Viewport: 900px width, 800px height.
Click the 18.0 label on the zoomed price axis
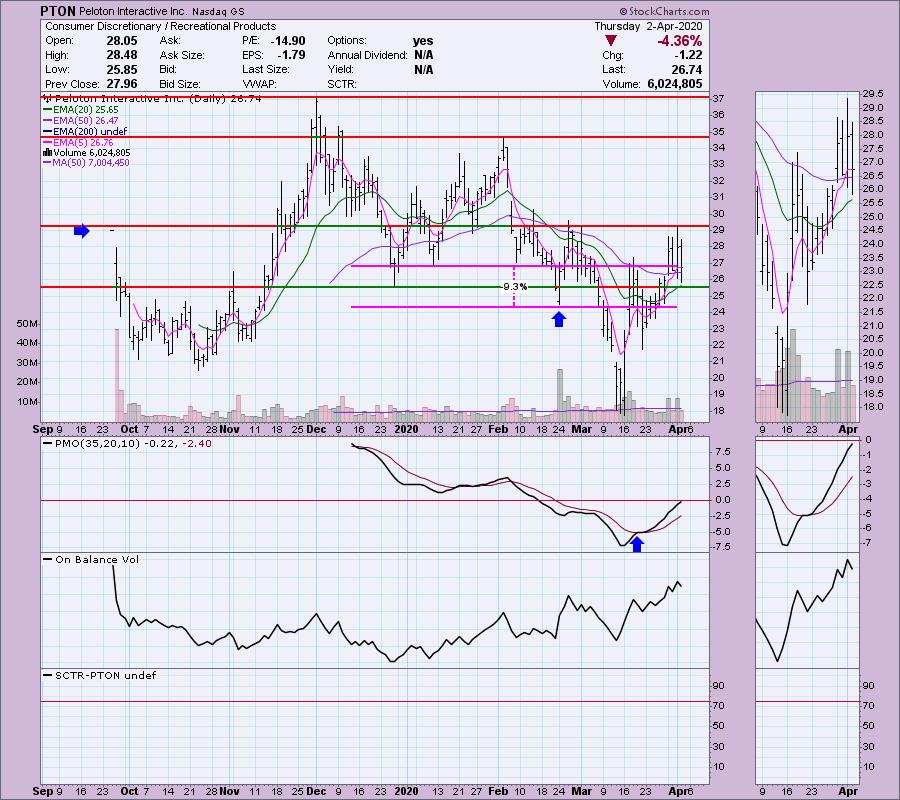pos(873,407)
